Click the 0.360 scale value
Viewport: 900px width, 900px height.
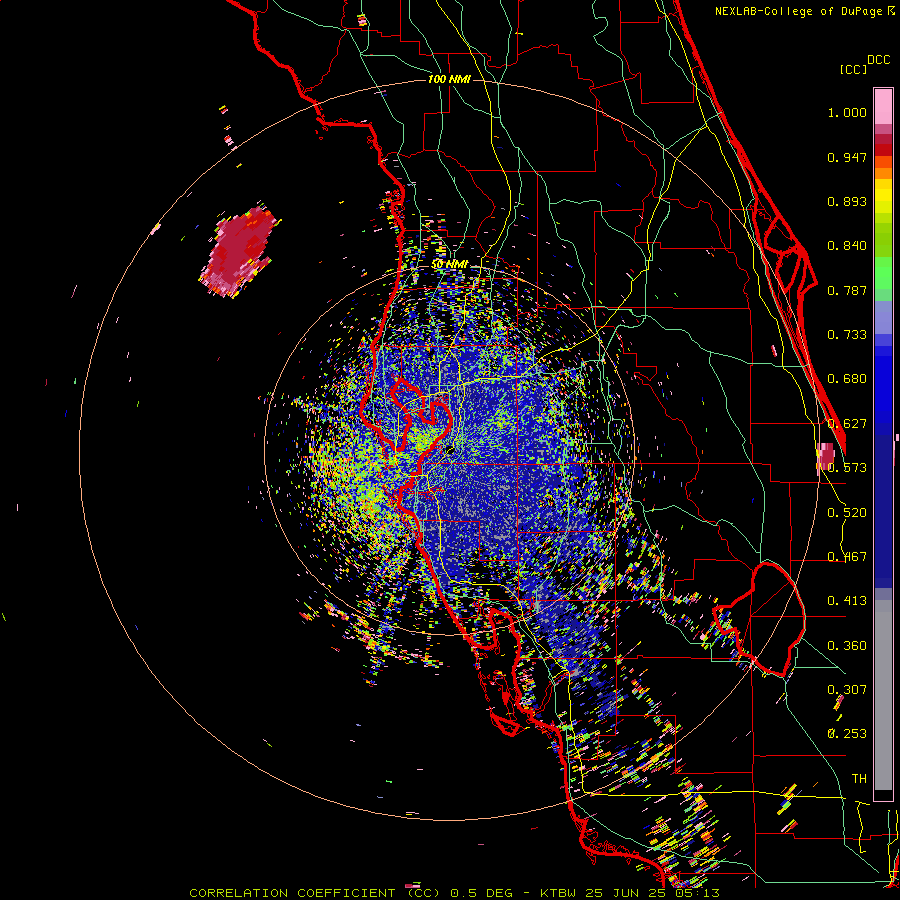pyautogui.click(x=847, y=646)
